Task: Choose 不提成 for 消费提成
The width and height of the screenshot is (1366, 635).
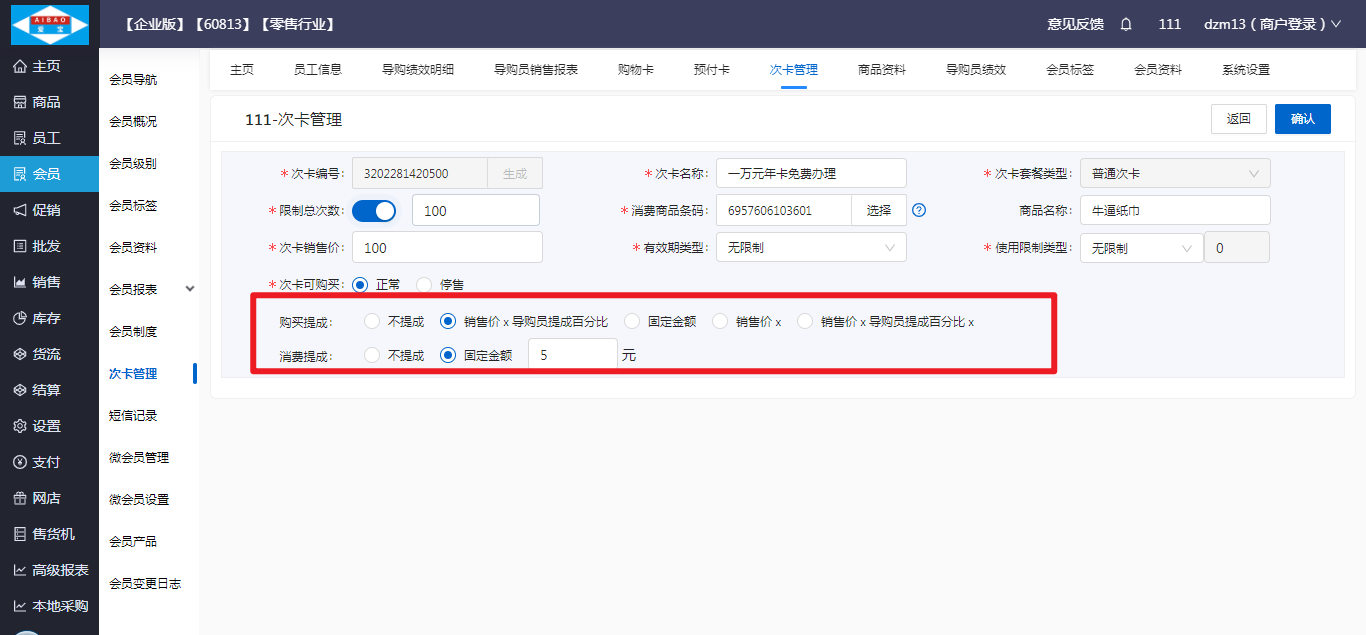Action: (372, 355)
